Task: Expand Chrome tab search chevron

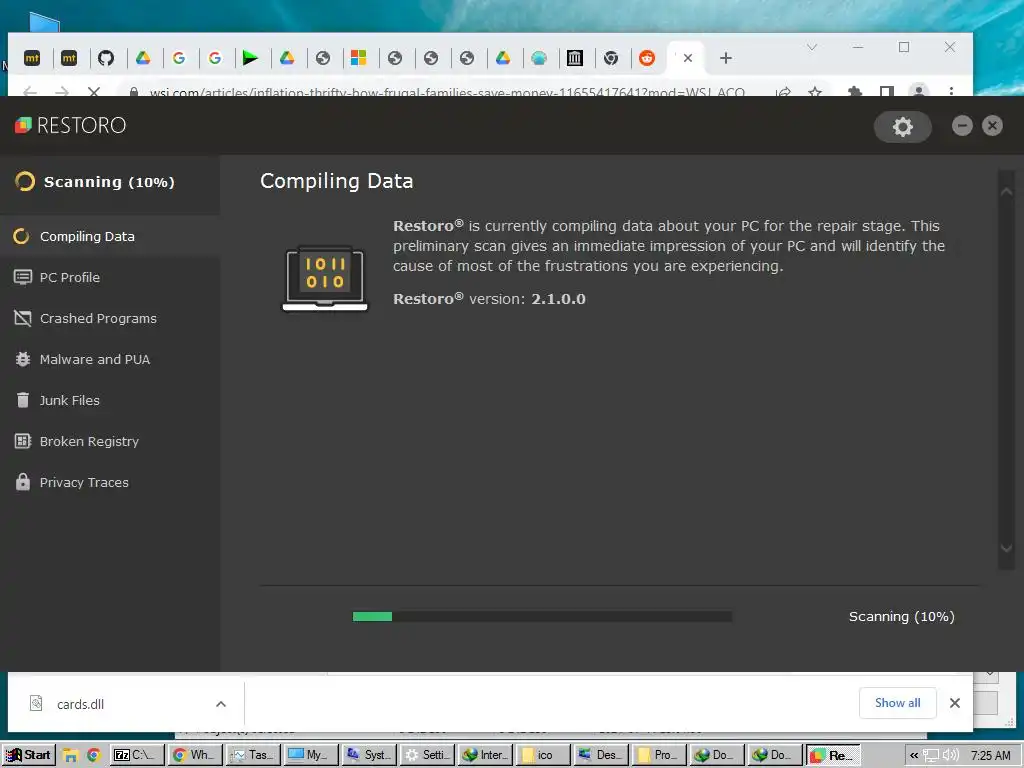Action: [812, 47]
